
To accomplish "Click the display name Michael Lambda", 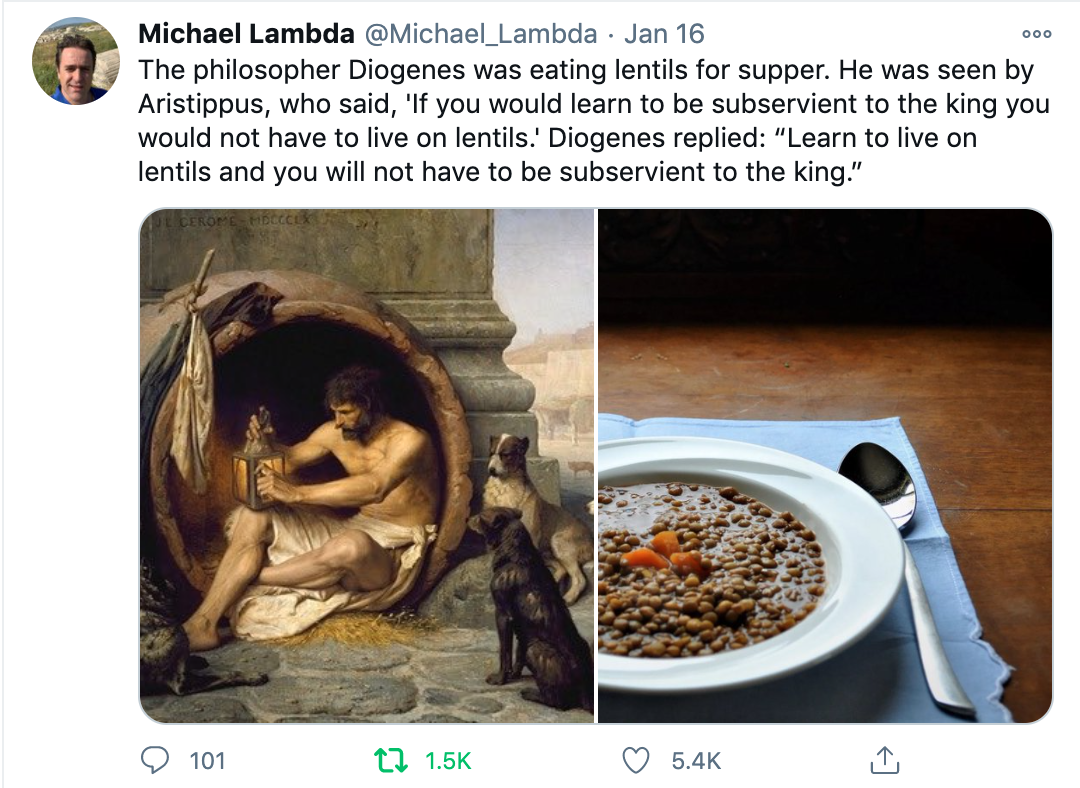I will coord(246,34).
